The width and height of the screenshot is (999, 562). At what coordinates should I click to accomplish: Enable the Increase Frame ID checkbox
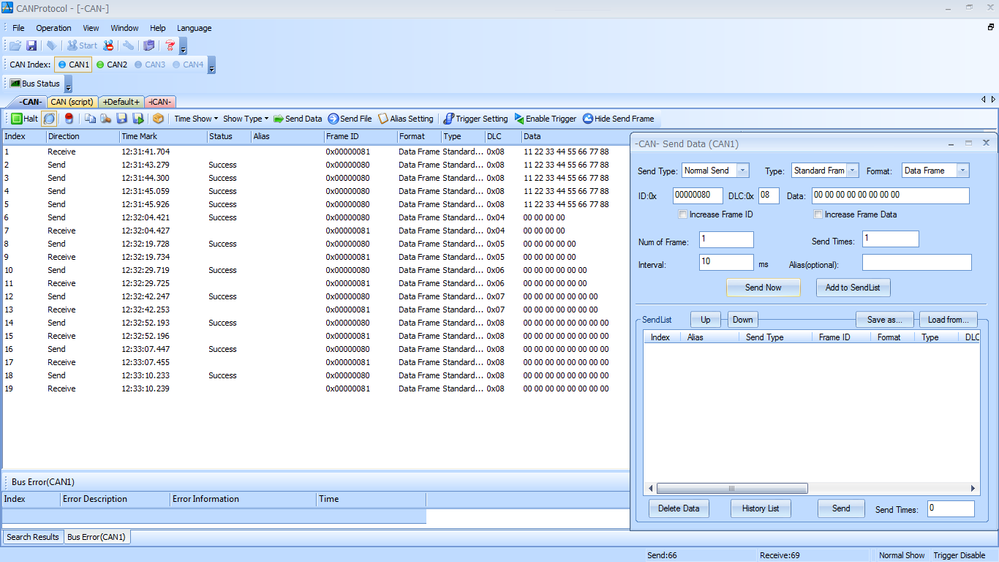[x=683, y=215]
